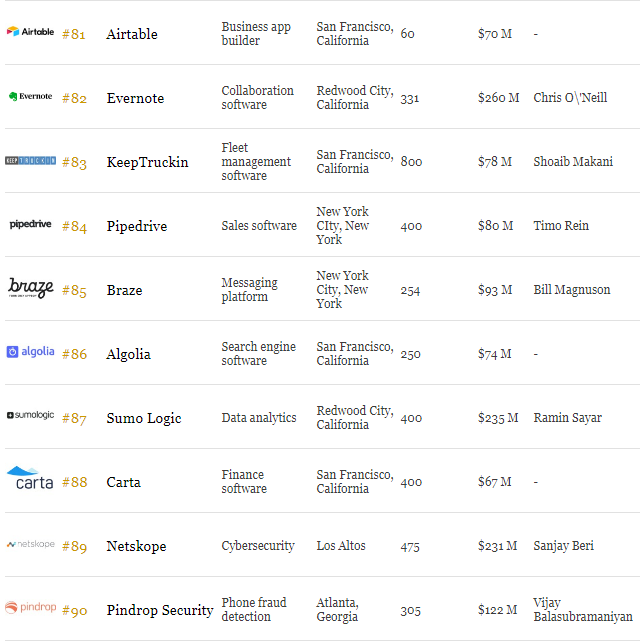The width and height of the screenshot is (641, 641).
Task: Select the Cybersecurity category text
Action: (x=258, y=546)
